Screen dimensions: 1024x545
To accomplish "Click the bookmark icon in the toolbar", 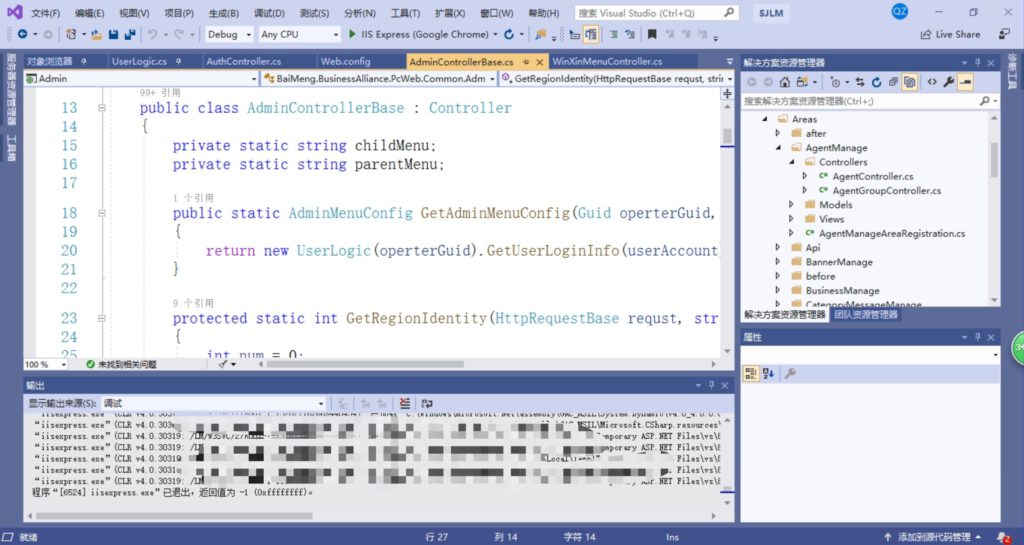I will [652, 34].
